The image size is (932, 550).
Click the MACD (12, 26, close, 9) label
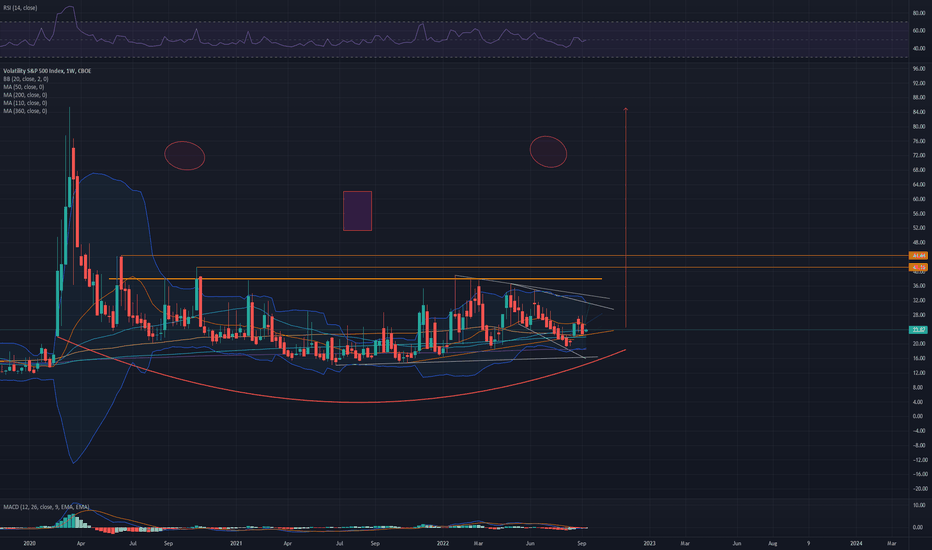pyautogui.click(x=46, y=507)
